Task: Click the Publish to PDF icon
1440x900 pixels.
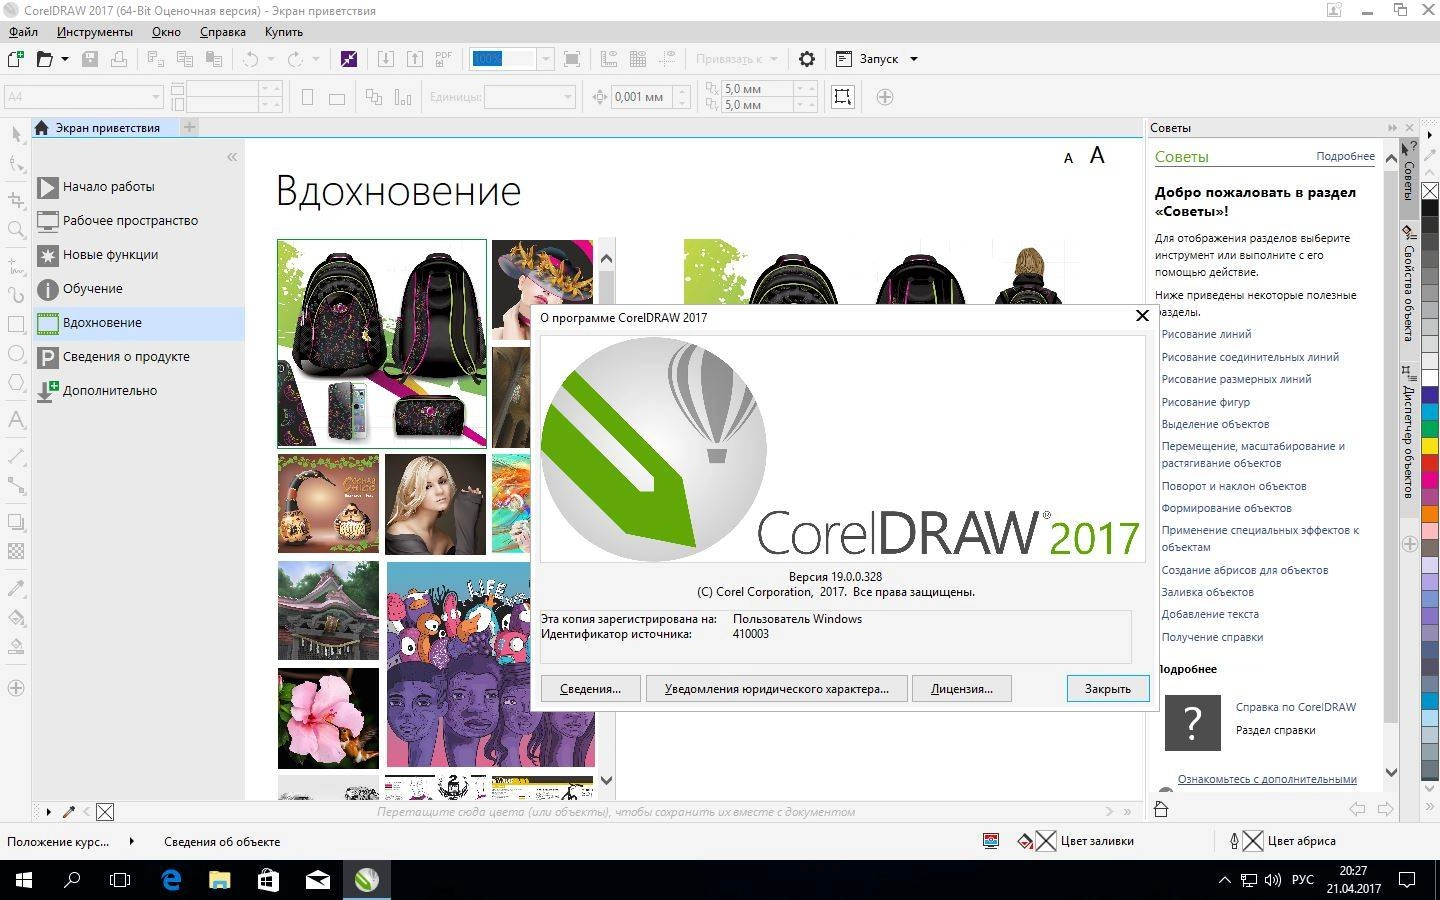Action: pyautogui.click(x=444, y=59)
